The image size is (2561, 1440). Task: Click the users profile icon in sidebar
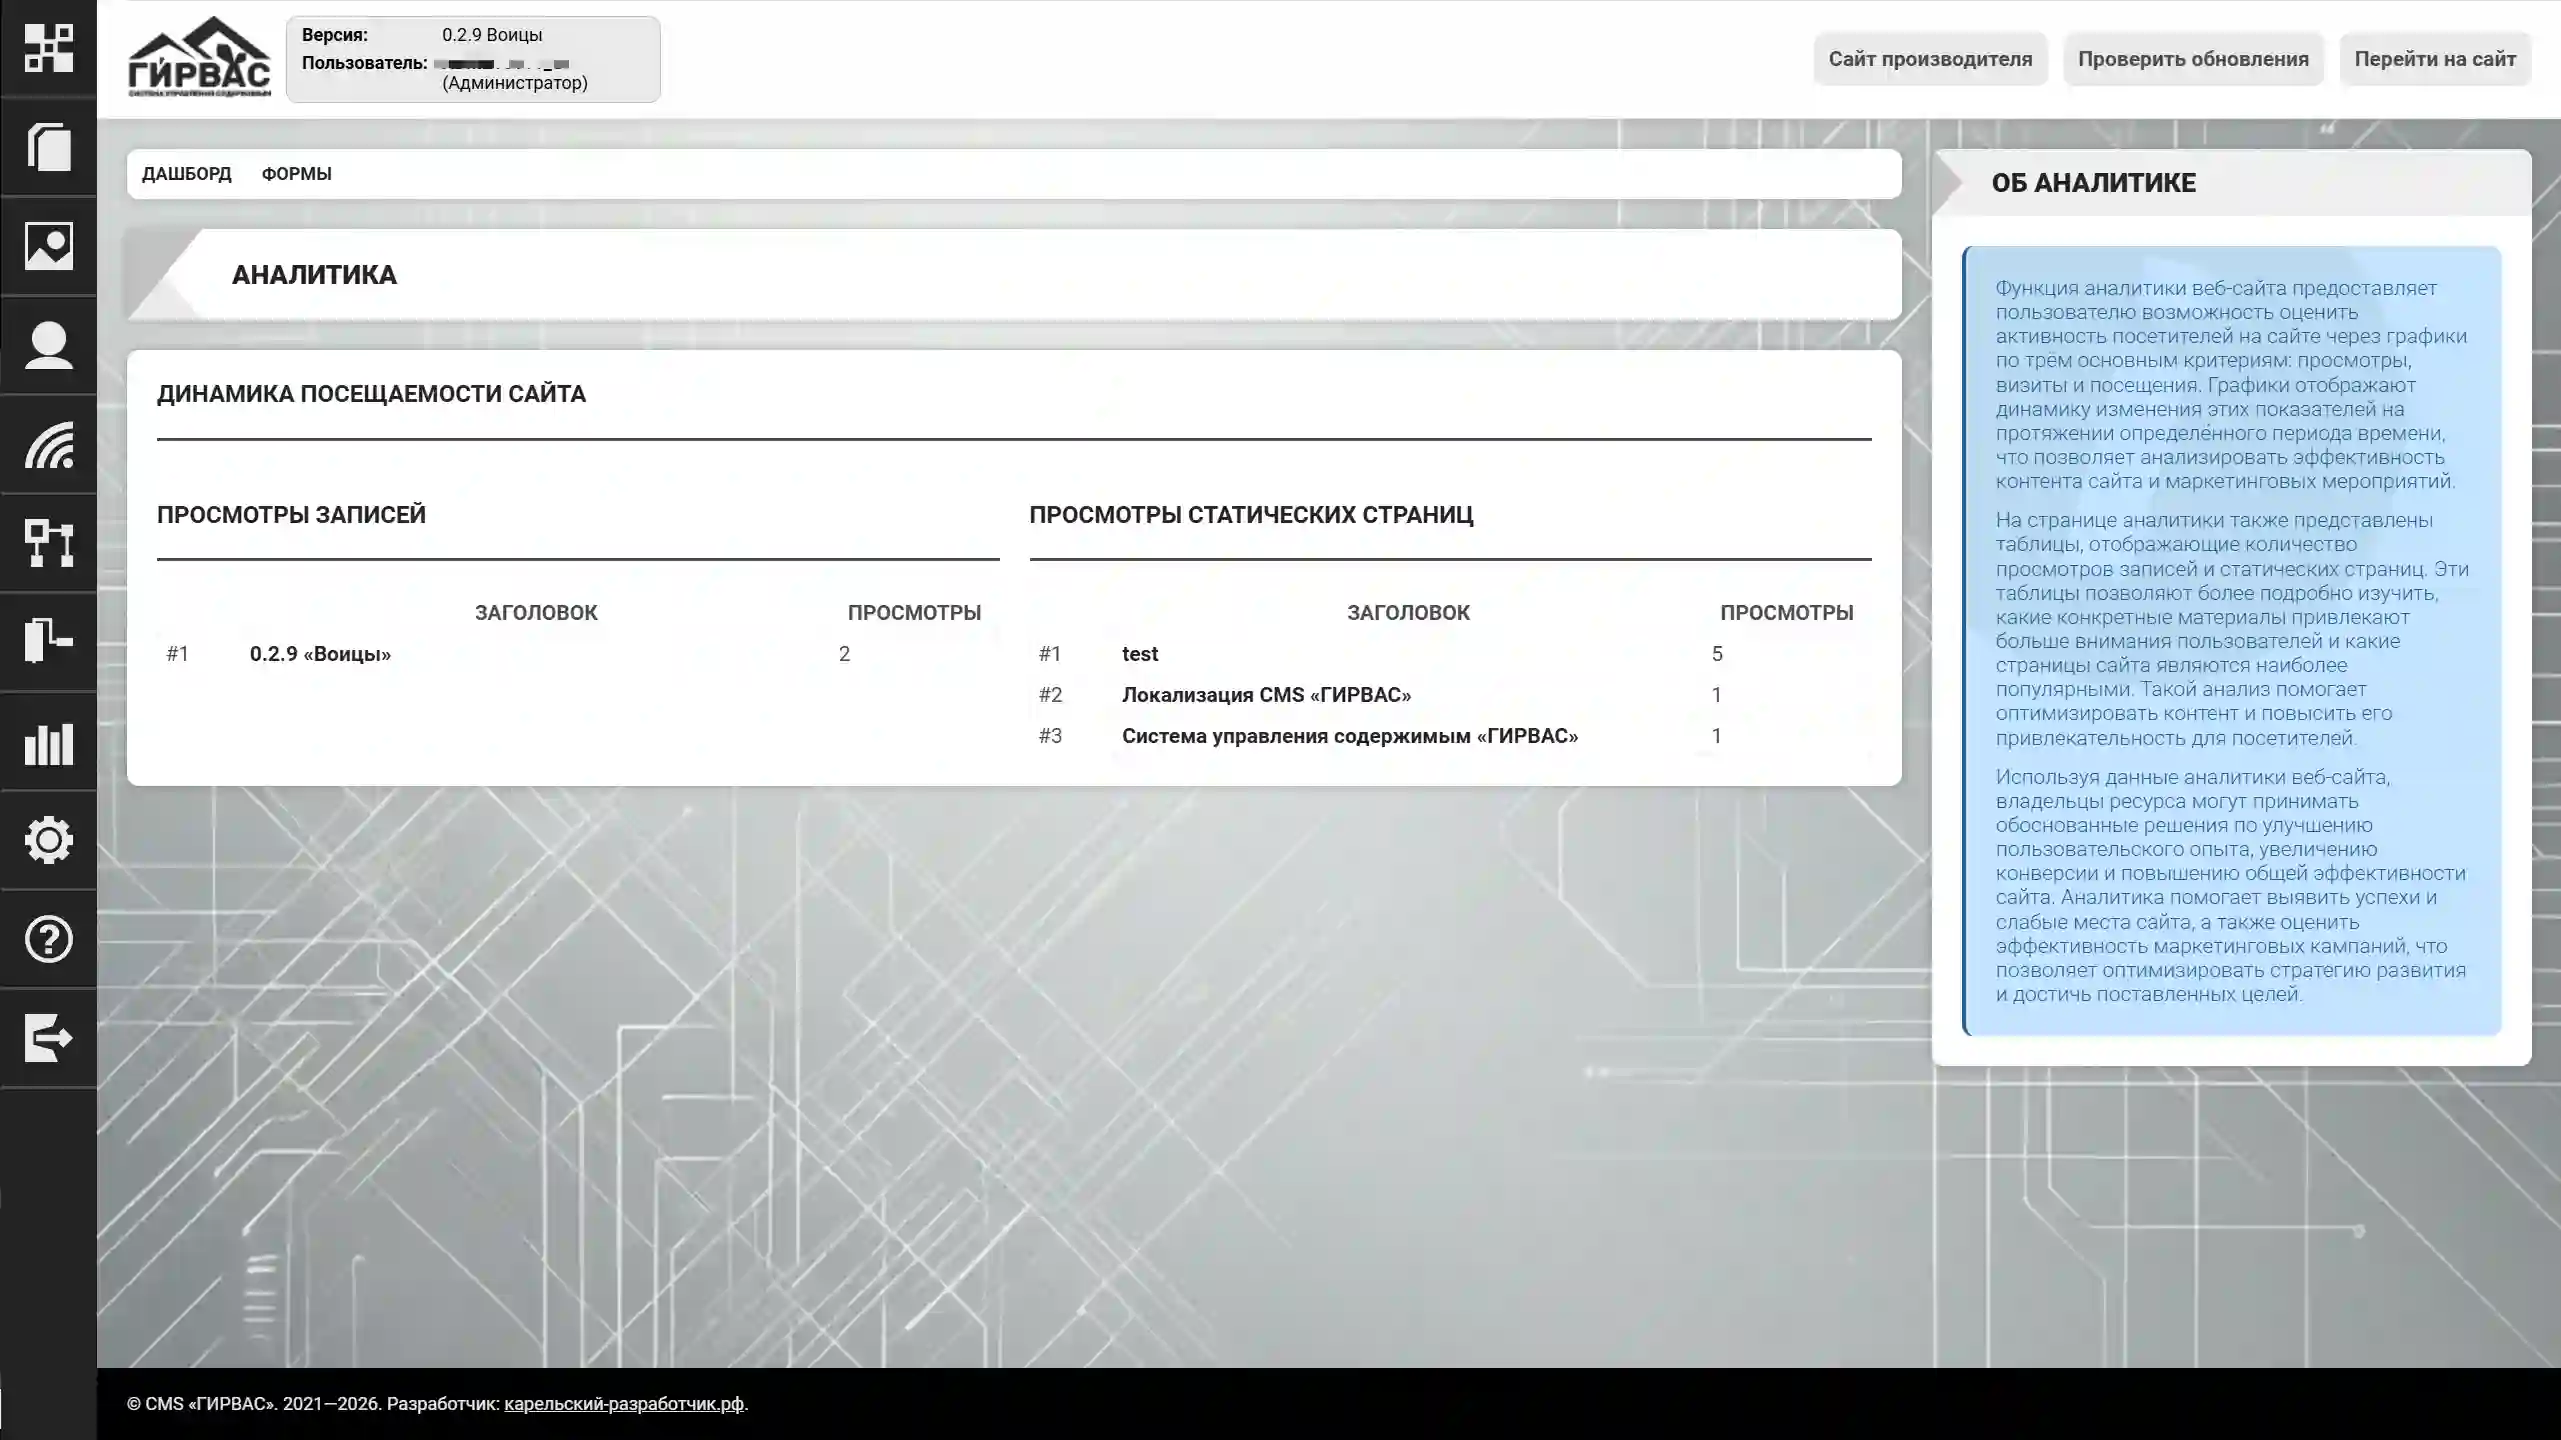coord(48,345)
